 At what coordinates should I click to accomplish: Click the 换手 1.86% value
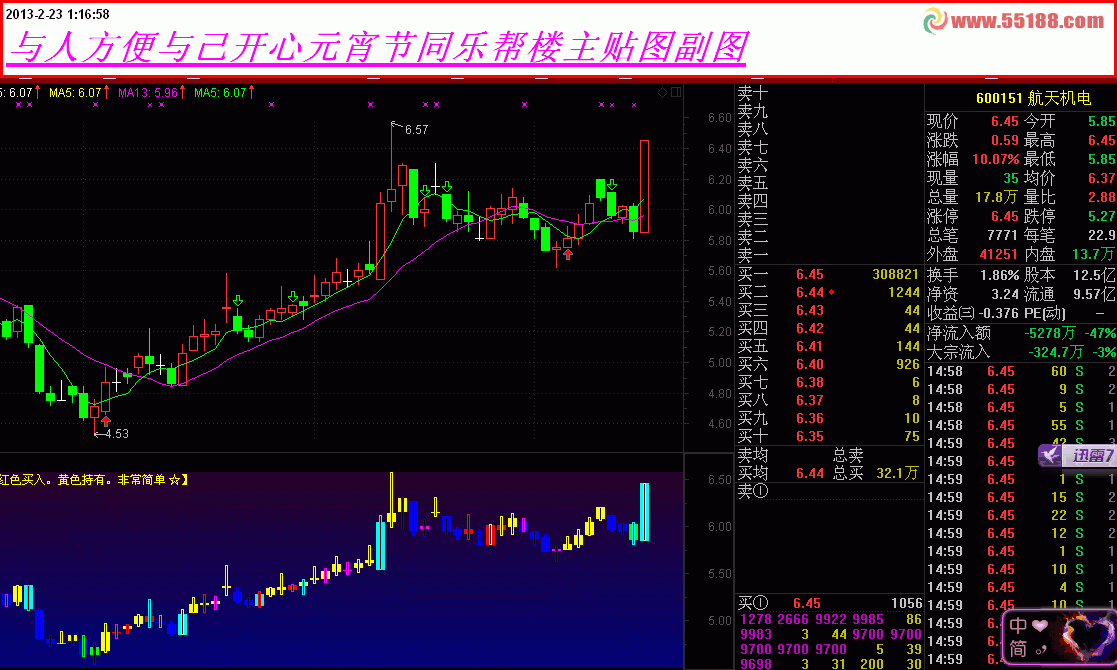[999, 275]
